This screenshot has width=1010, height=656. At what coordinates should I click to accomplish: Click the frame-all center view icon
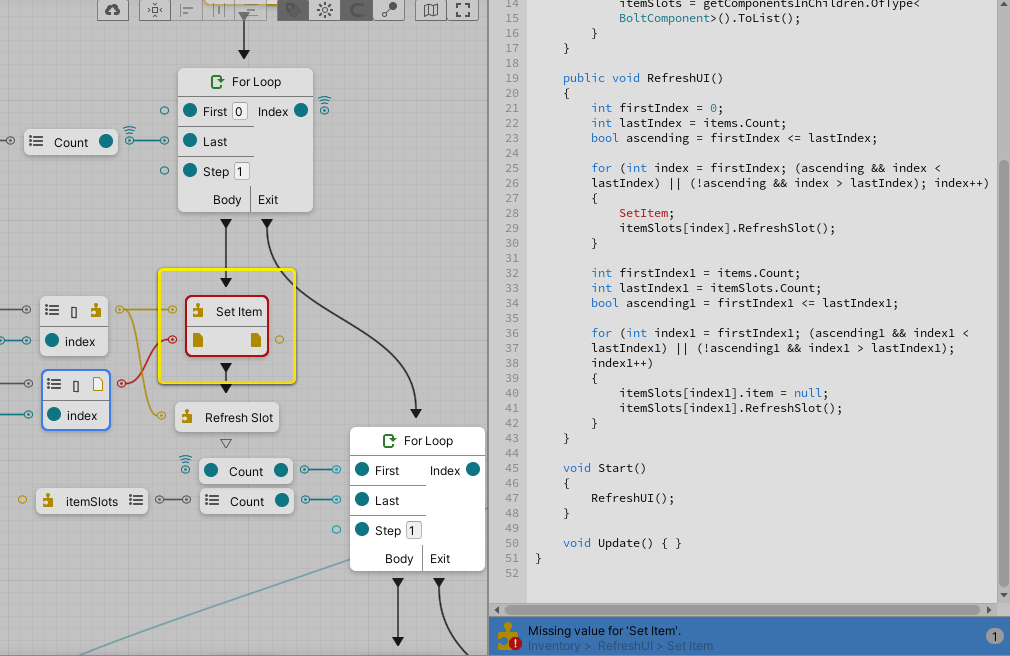coord(154,10)
